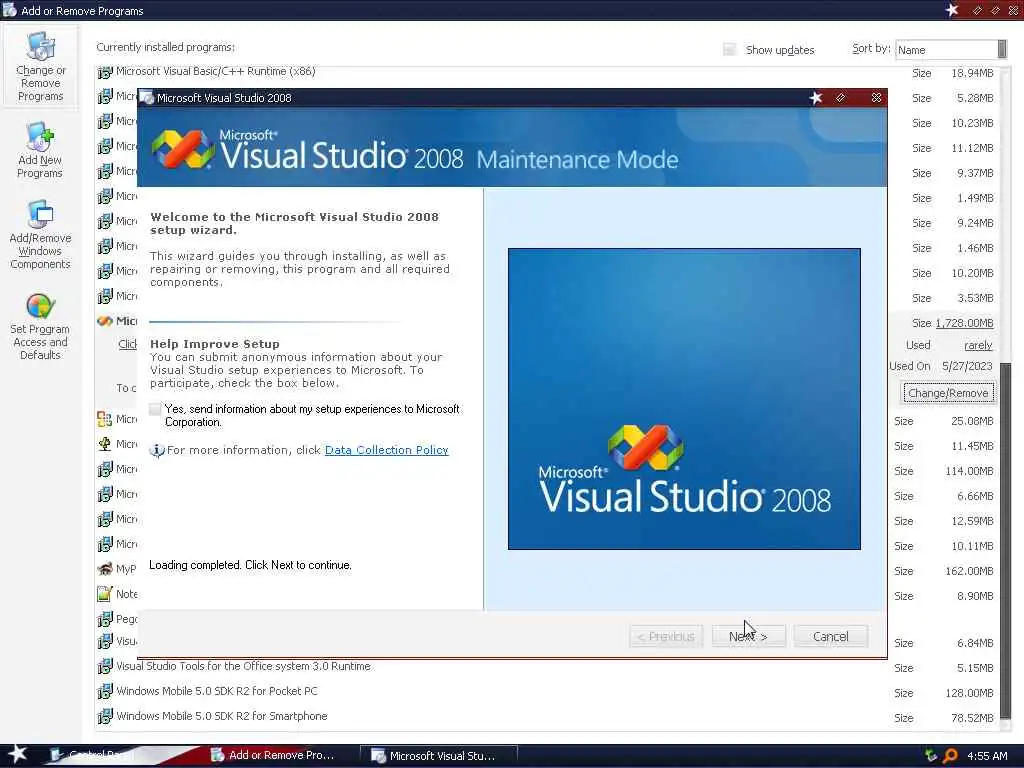Screen dimensions: 1024x768
Task: Click the Note program row icon
Action: [104, 594]
